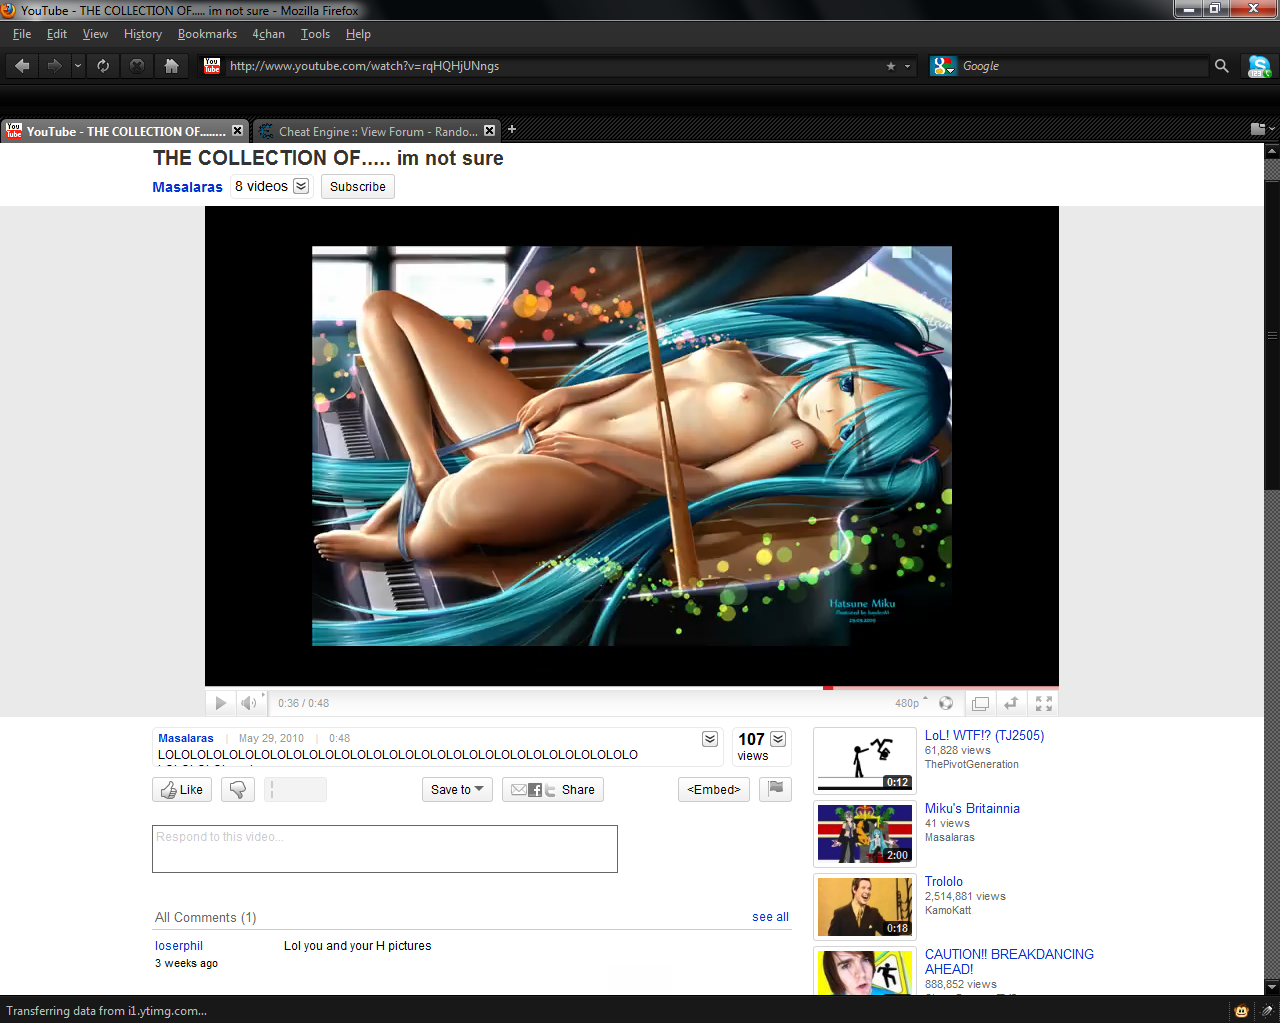The height and width of the screenshot is (1023, 1280).
Task: Open commenter loserphil's profile
Action: tap(179, 946)
